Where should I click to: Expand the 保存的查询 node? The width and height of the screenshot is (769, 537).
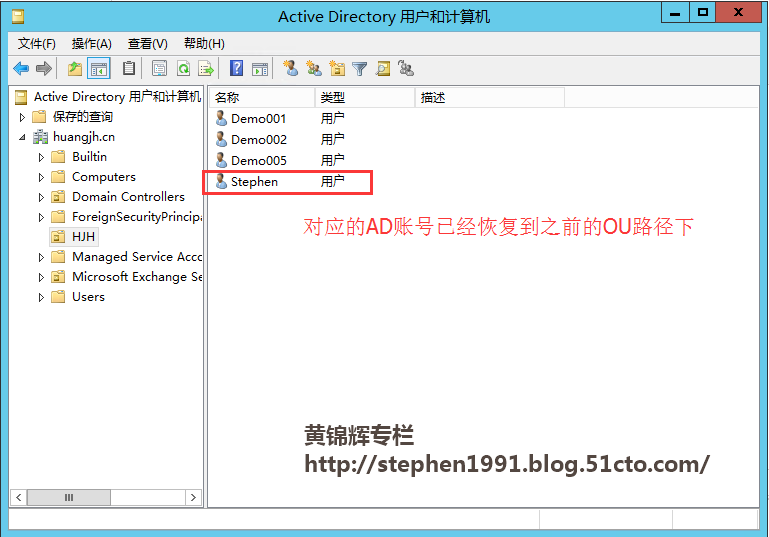[22, 117]
